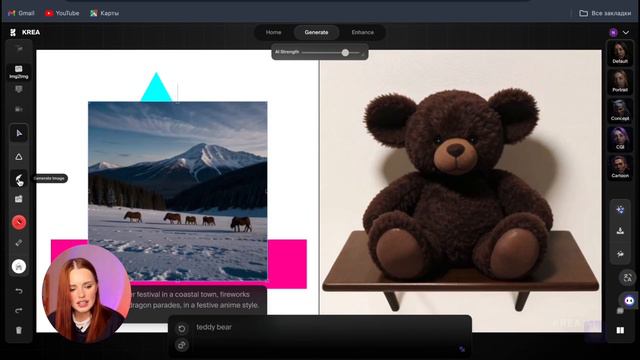Select the triangle shape tool
640x360 pixels.
point(19,157)
